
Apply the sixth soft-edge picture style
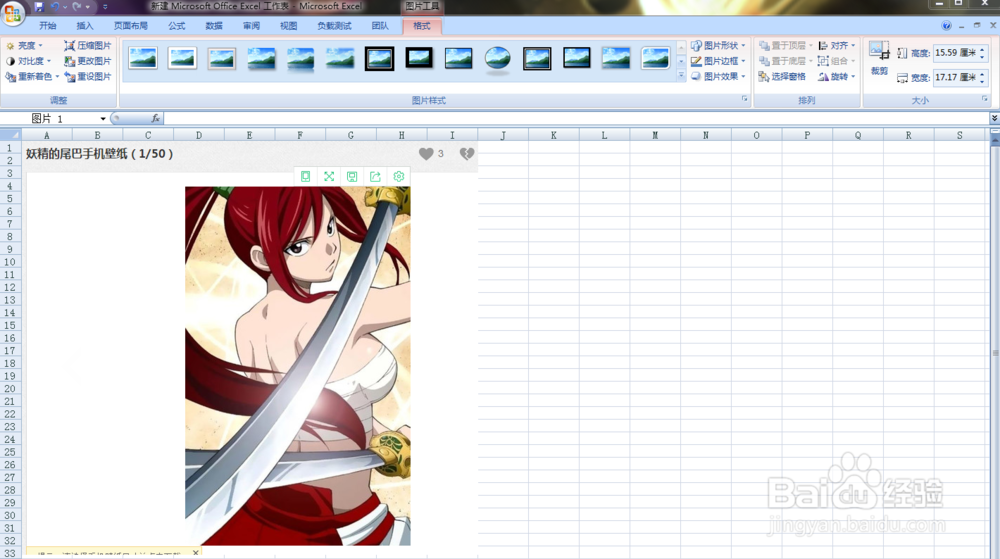pos(340,59)
